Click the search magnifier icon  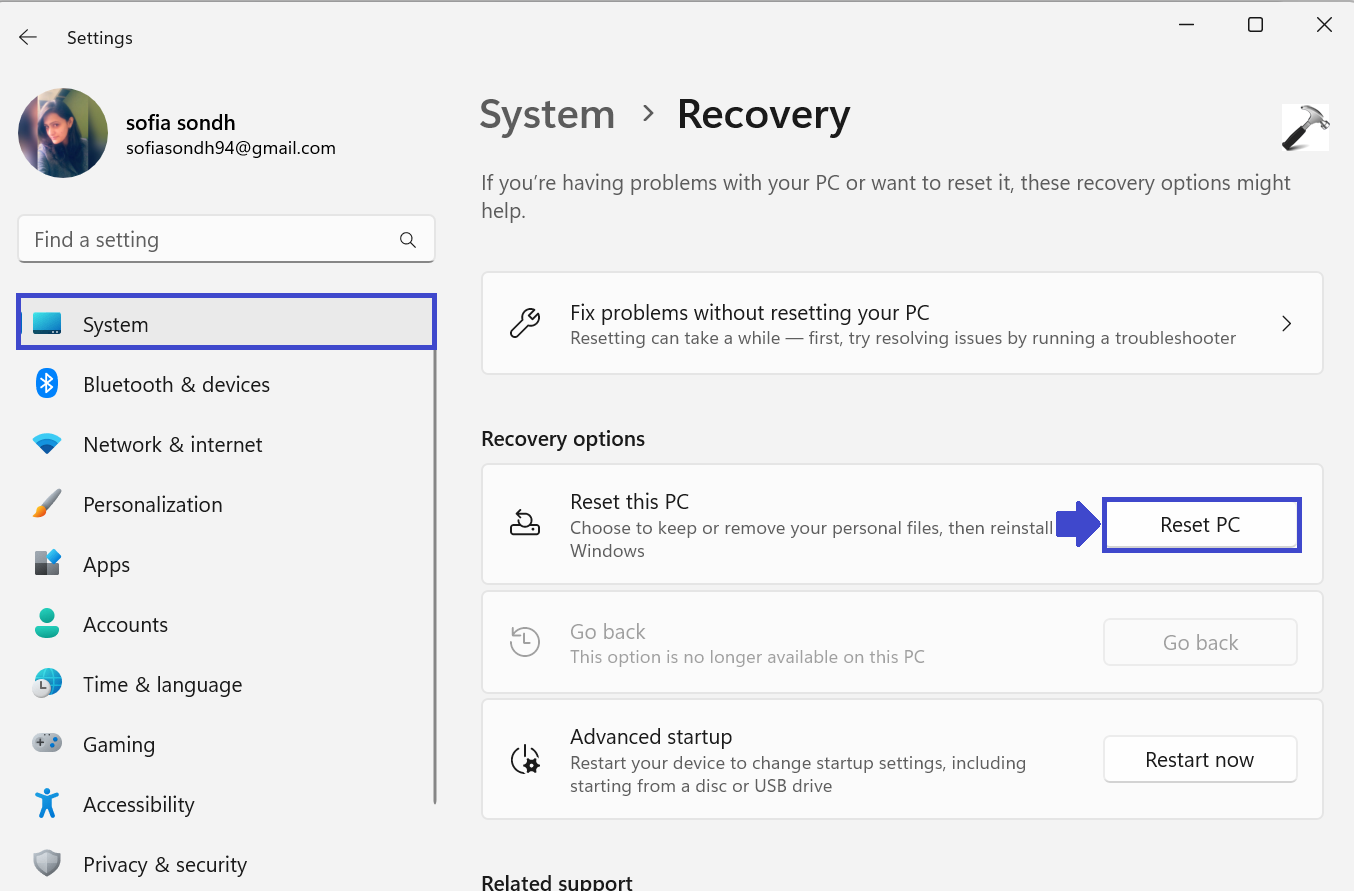(407, 240)
